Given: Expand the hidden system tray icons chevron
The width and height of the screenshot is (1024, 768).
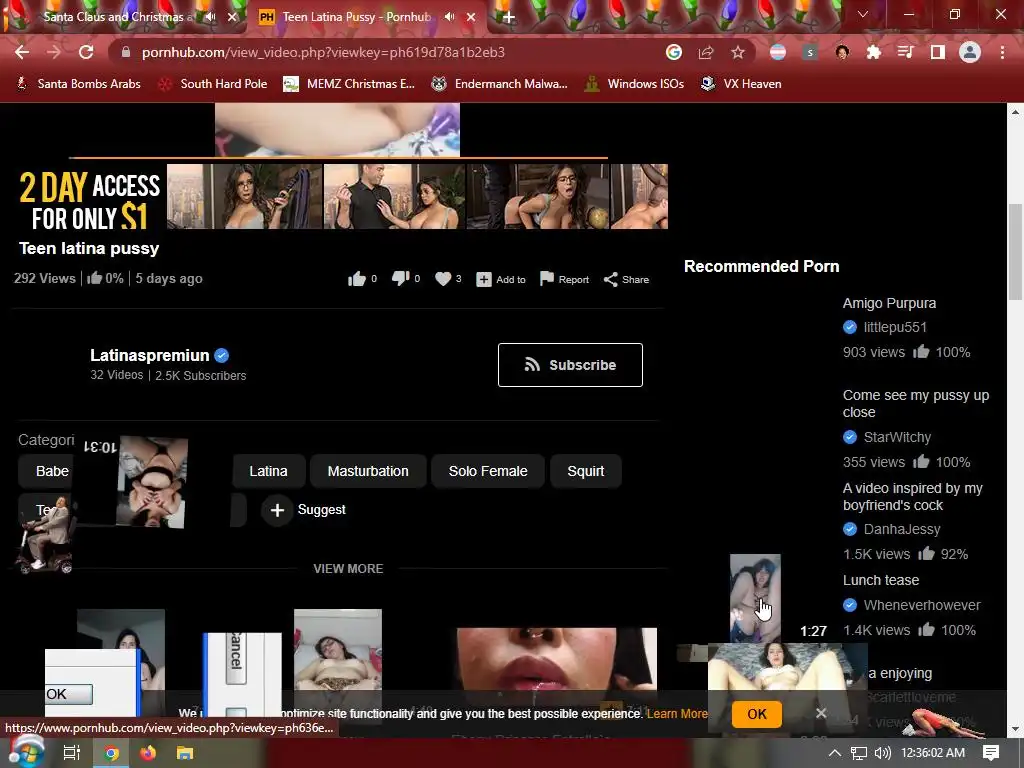Looking at the screenshot, I should [835, 753].
